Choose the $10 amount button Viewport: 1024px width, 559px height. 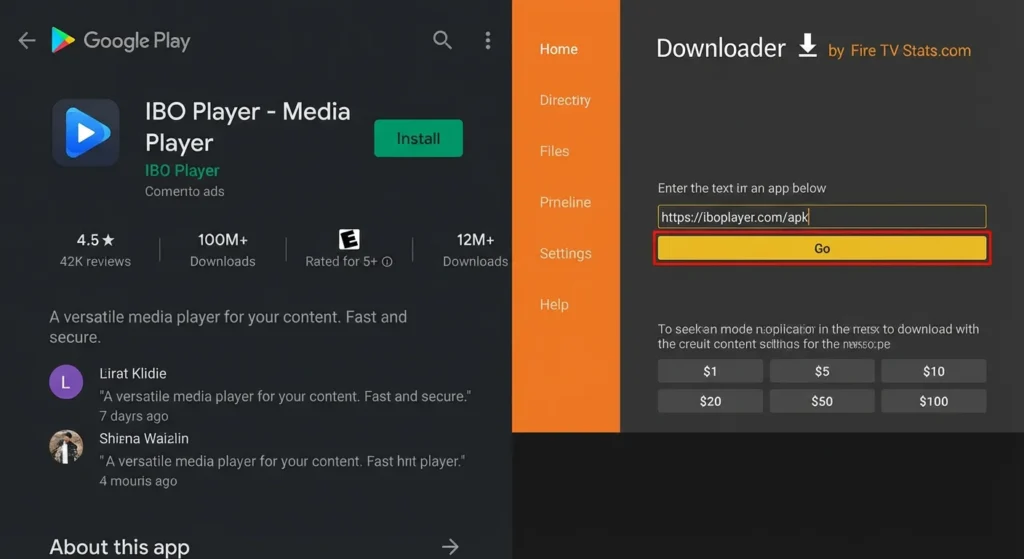(x=934, y=371)
